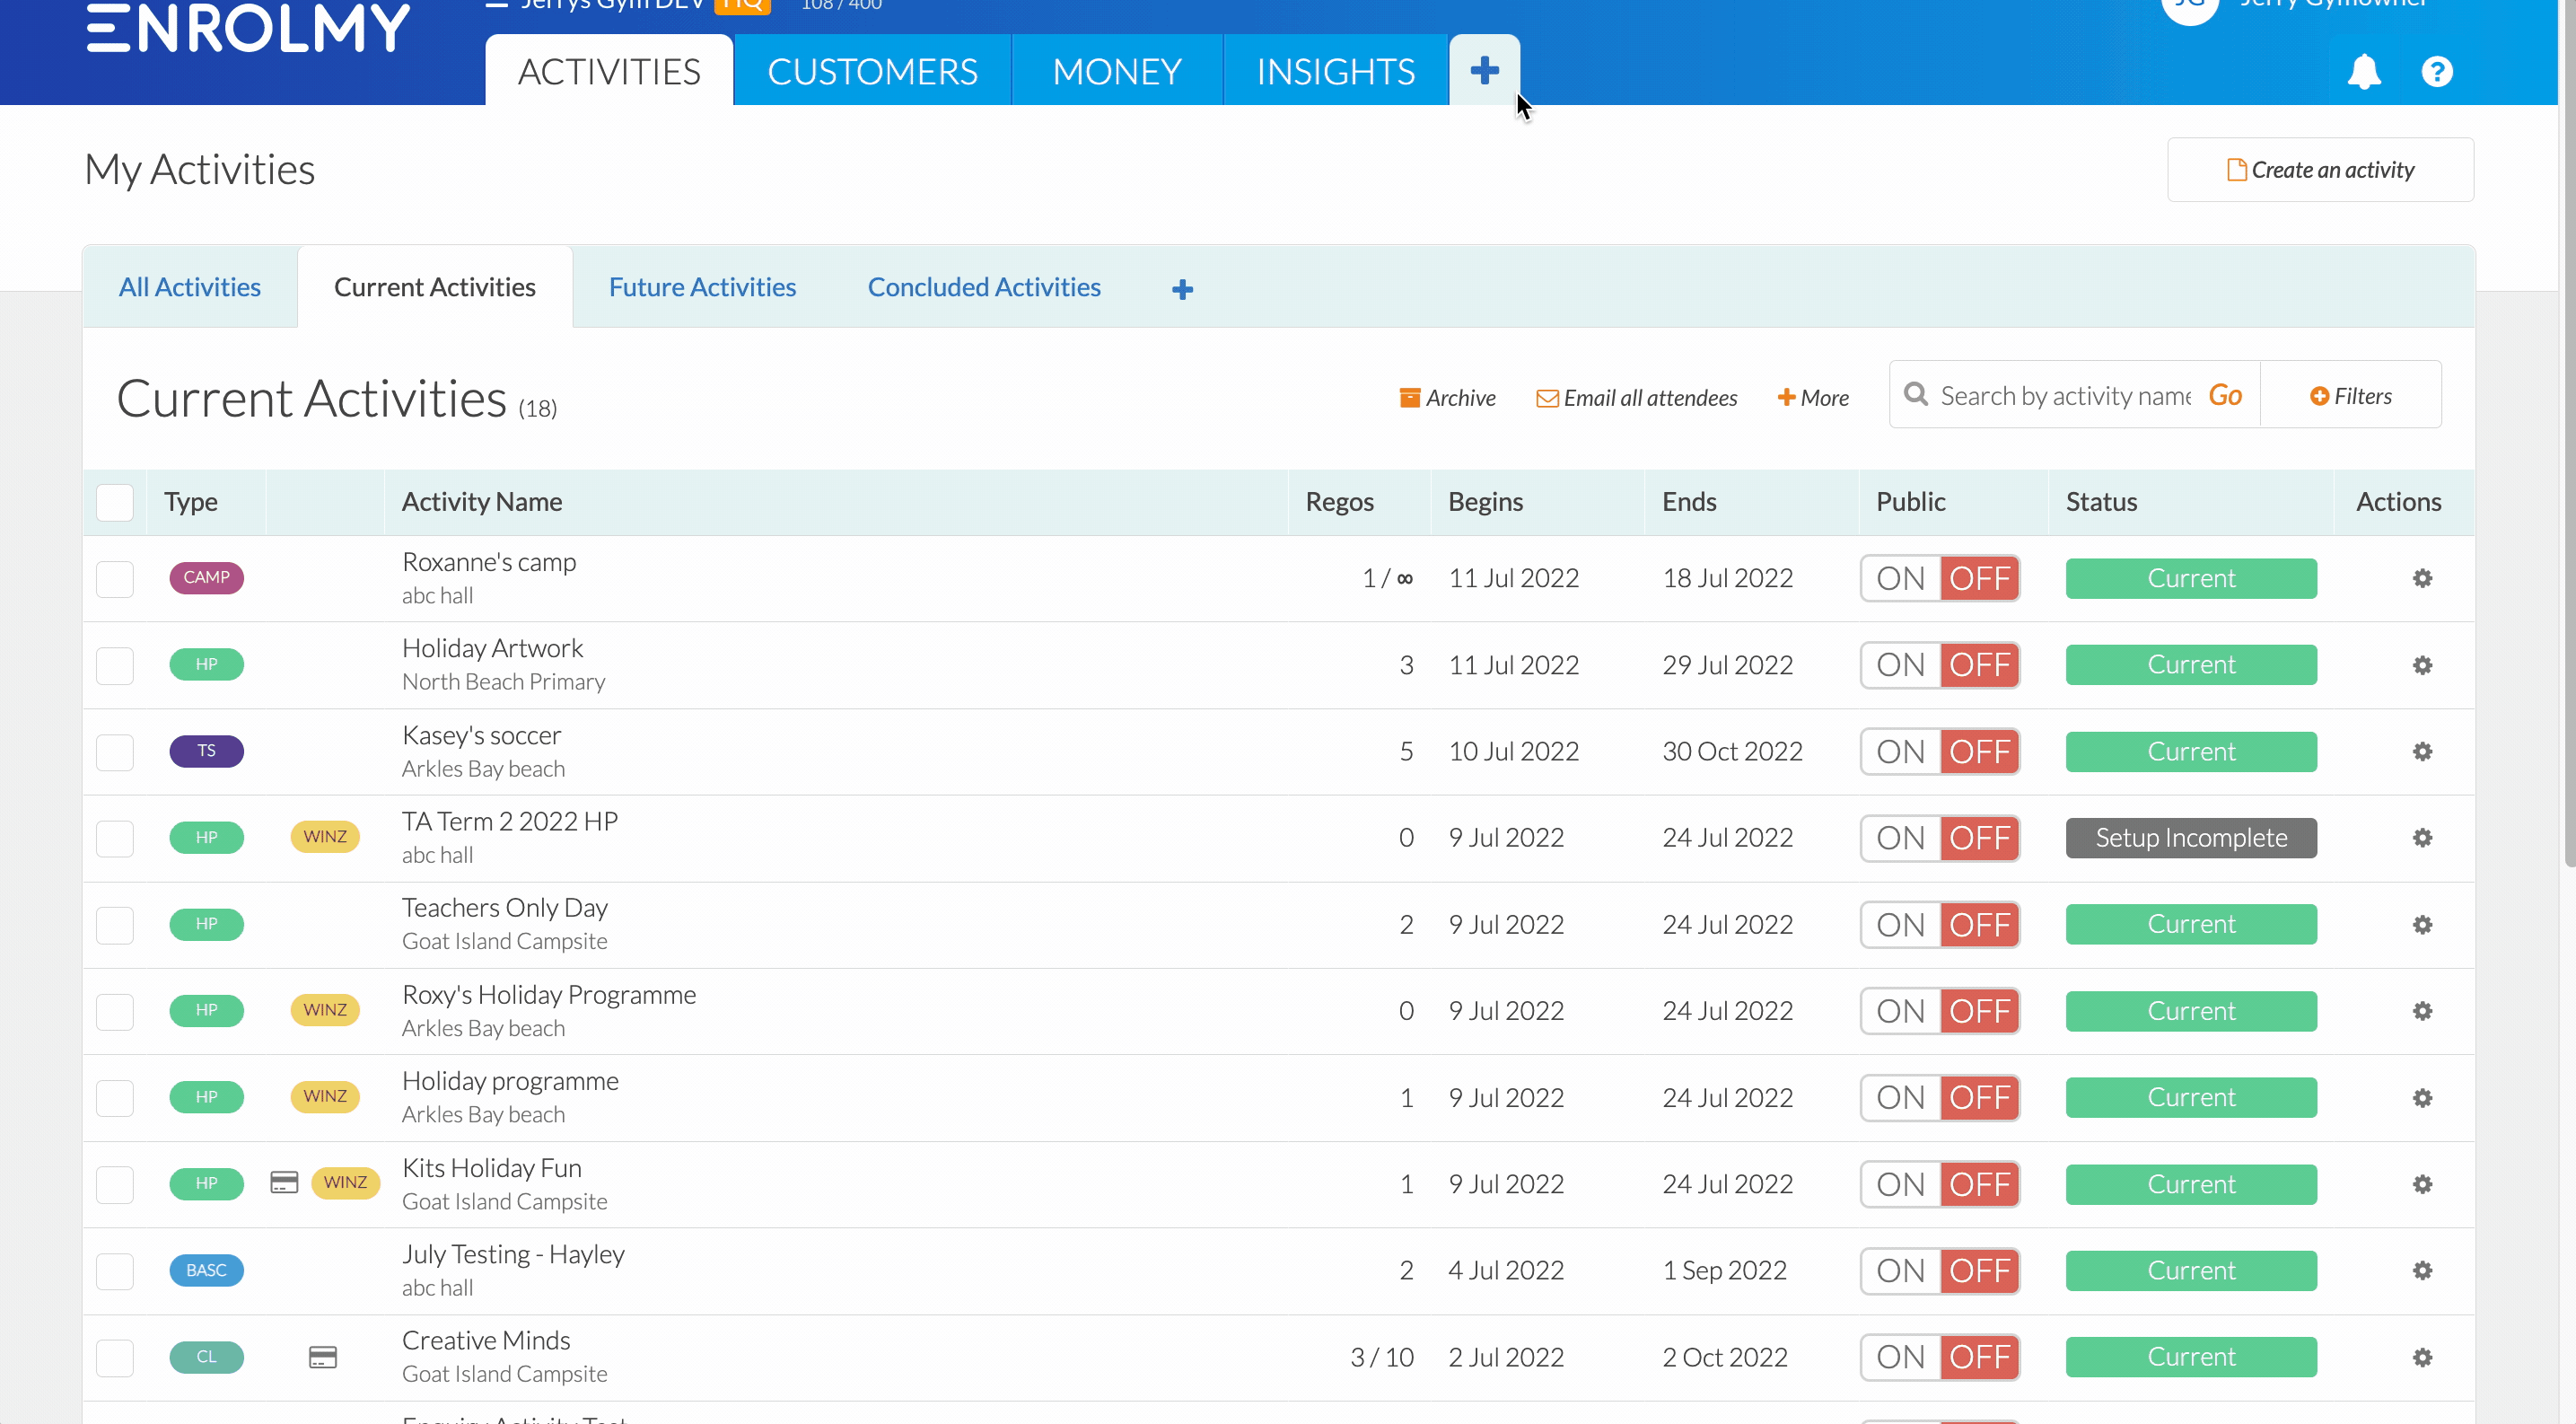Tick the checkbox for Teachers Only Day
Image resolution: width=2576 pixels, height=1424 pixels.
[115, 925]
